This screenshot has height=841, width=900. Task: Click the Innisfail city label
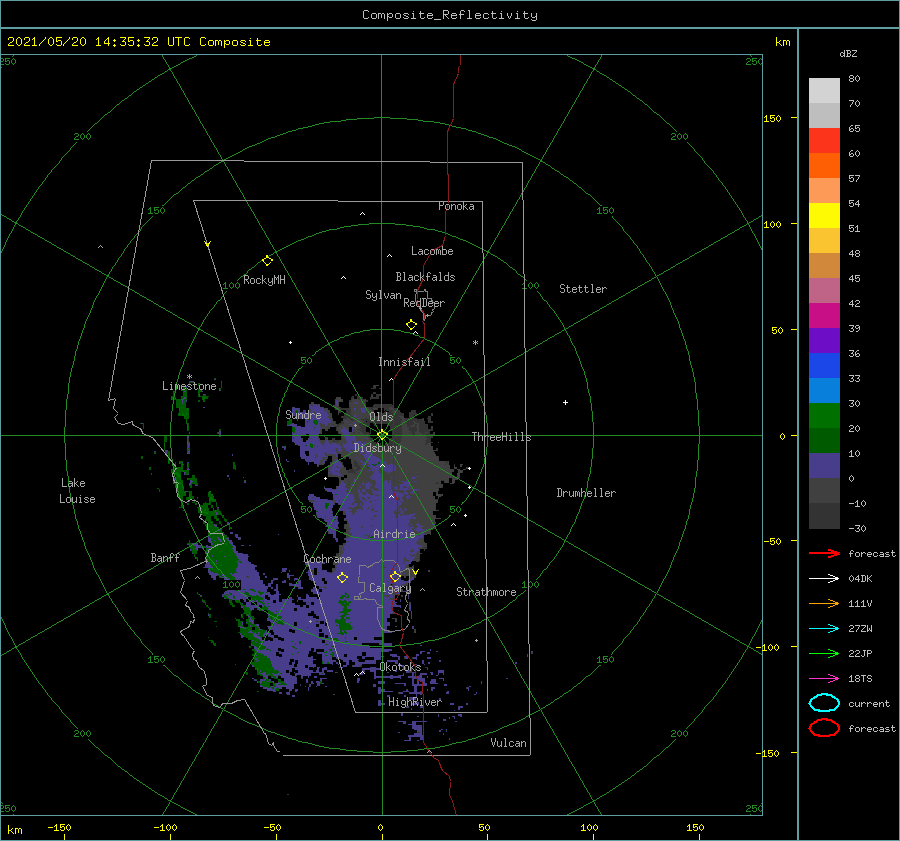pos(404,362)
